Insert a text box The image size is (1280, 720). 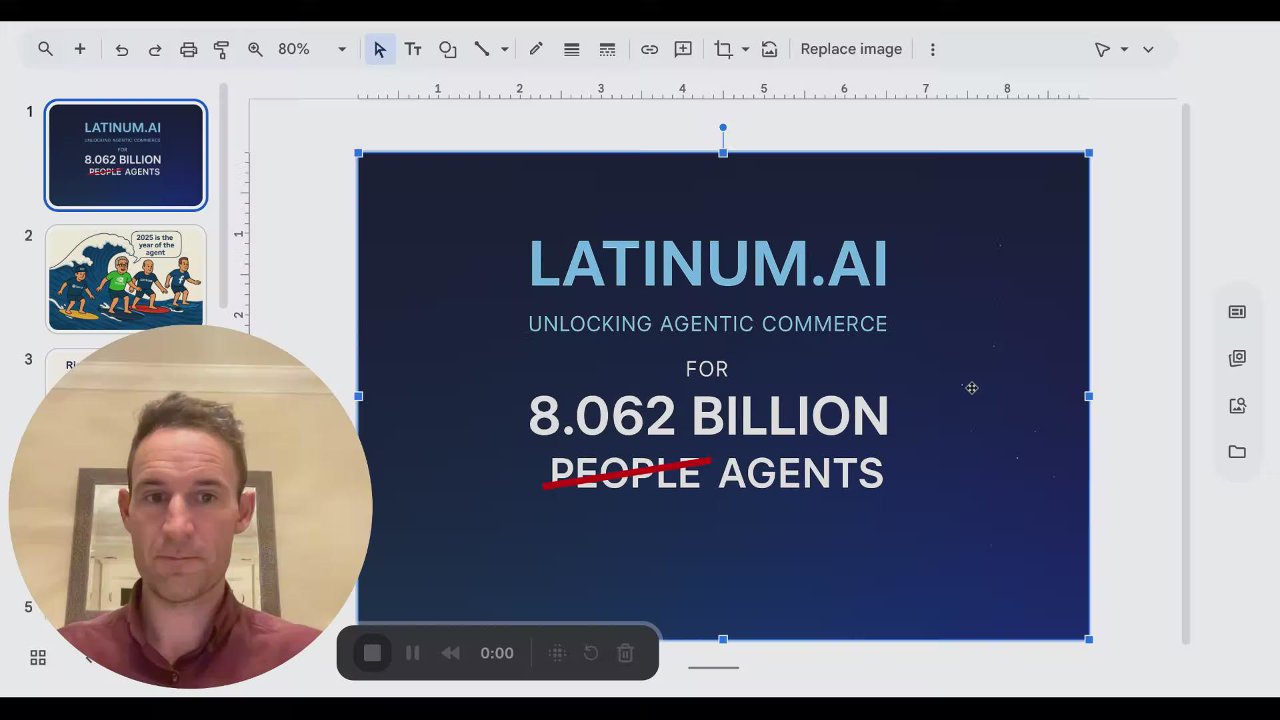(x=413, y=49)
